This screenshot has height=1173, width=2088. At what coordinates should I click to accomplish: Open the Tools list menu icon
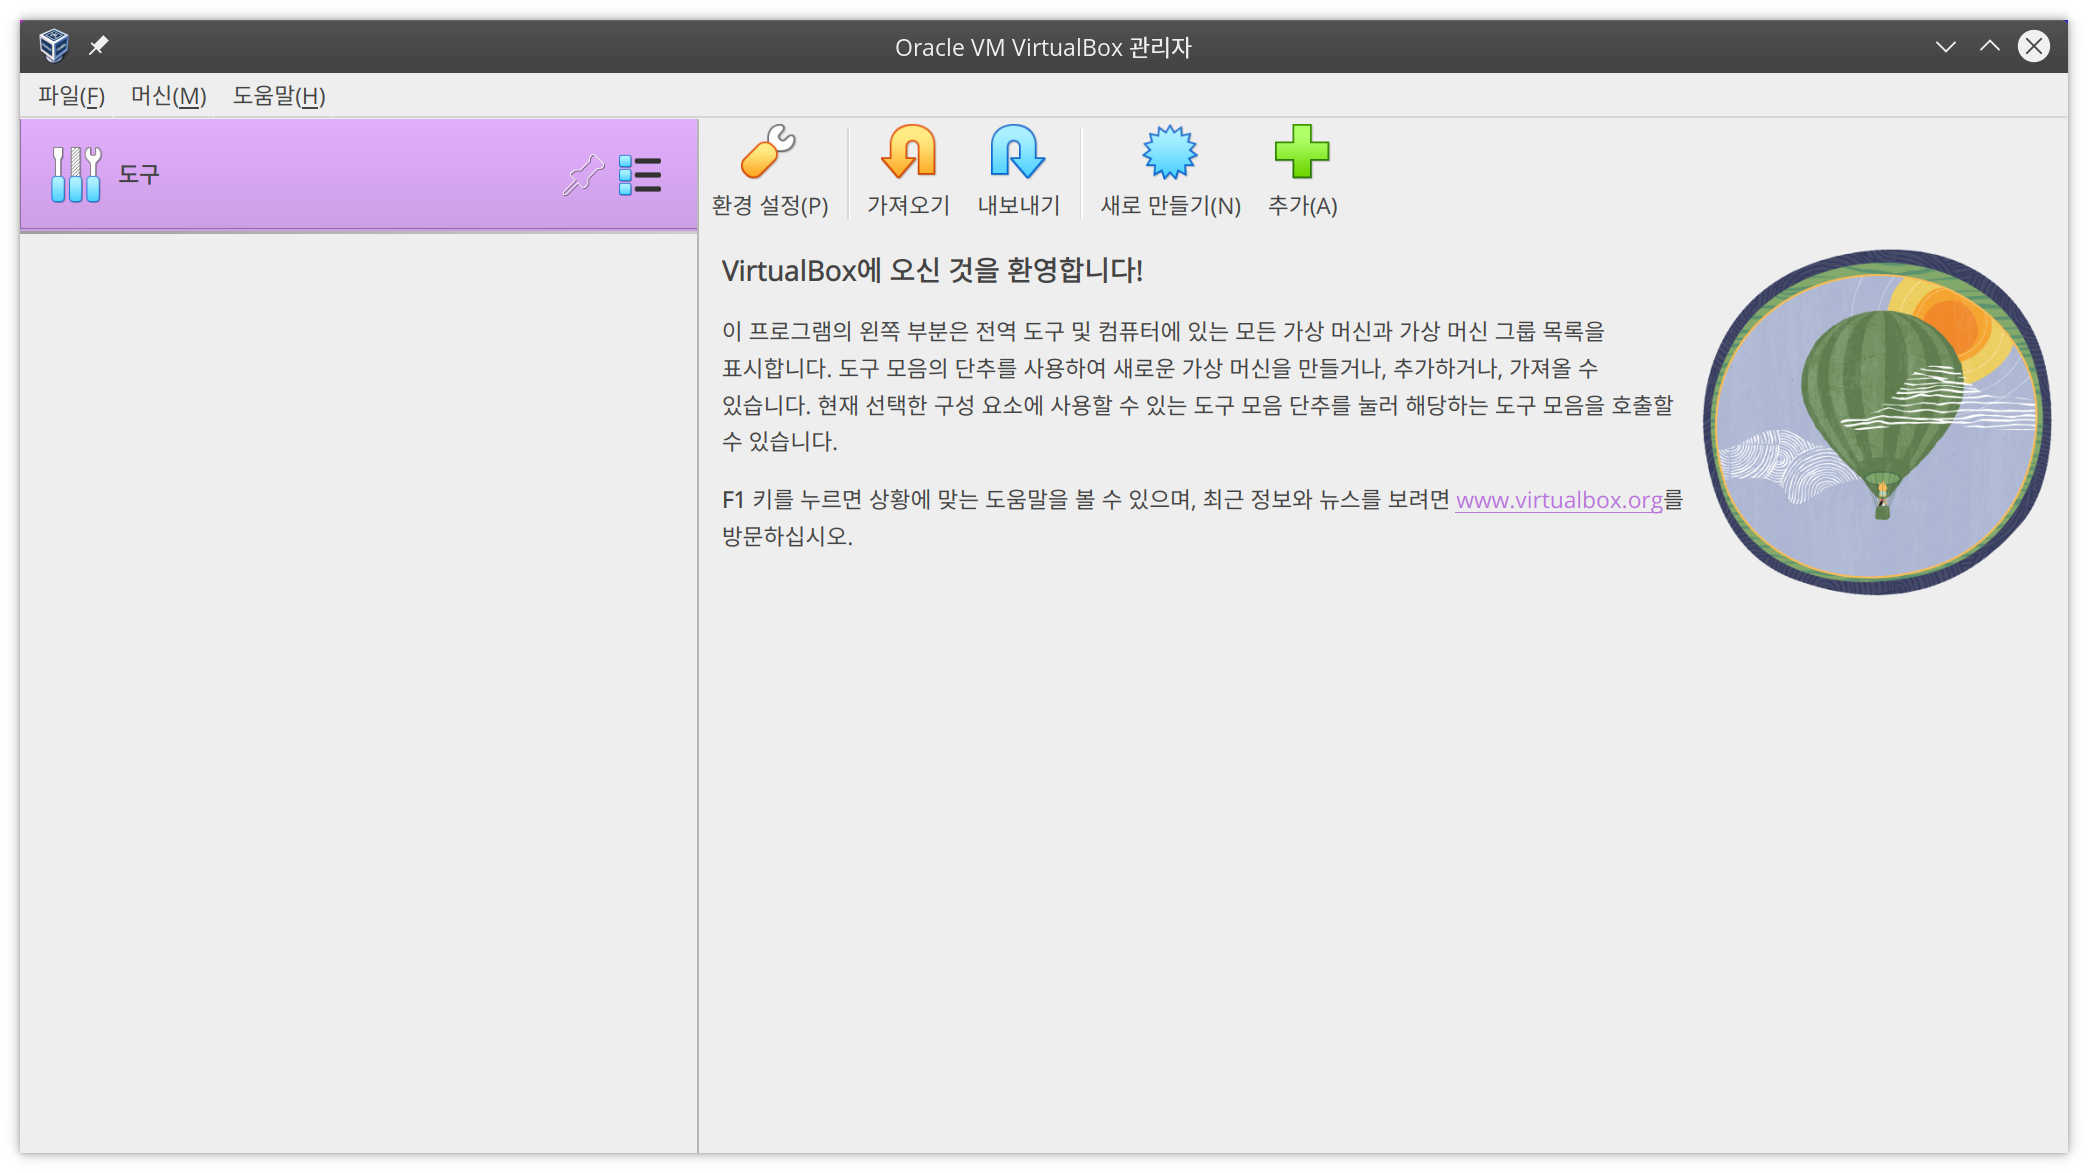[x=640, y=175]
